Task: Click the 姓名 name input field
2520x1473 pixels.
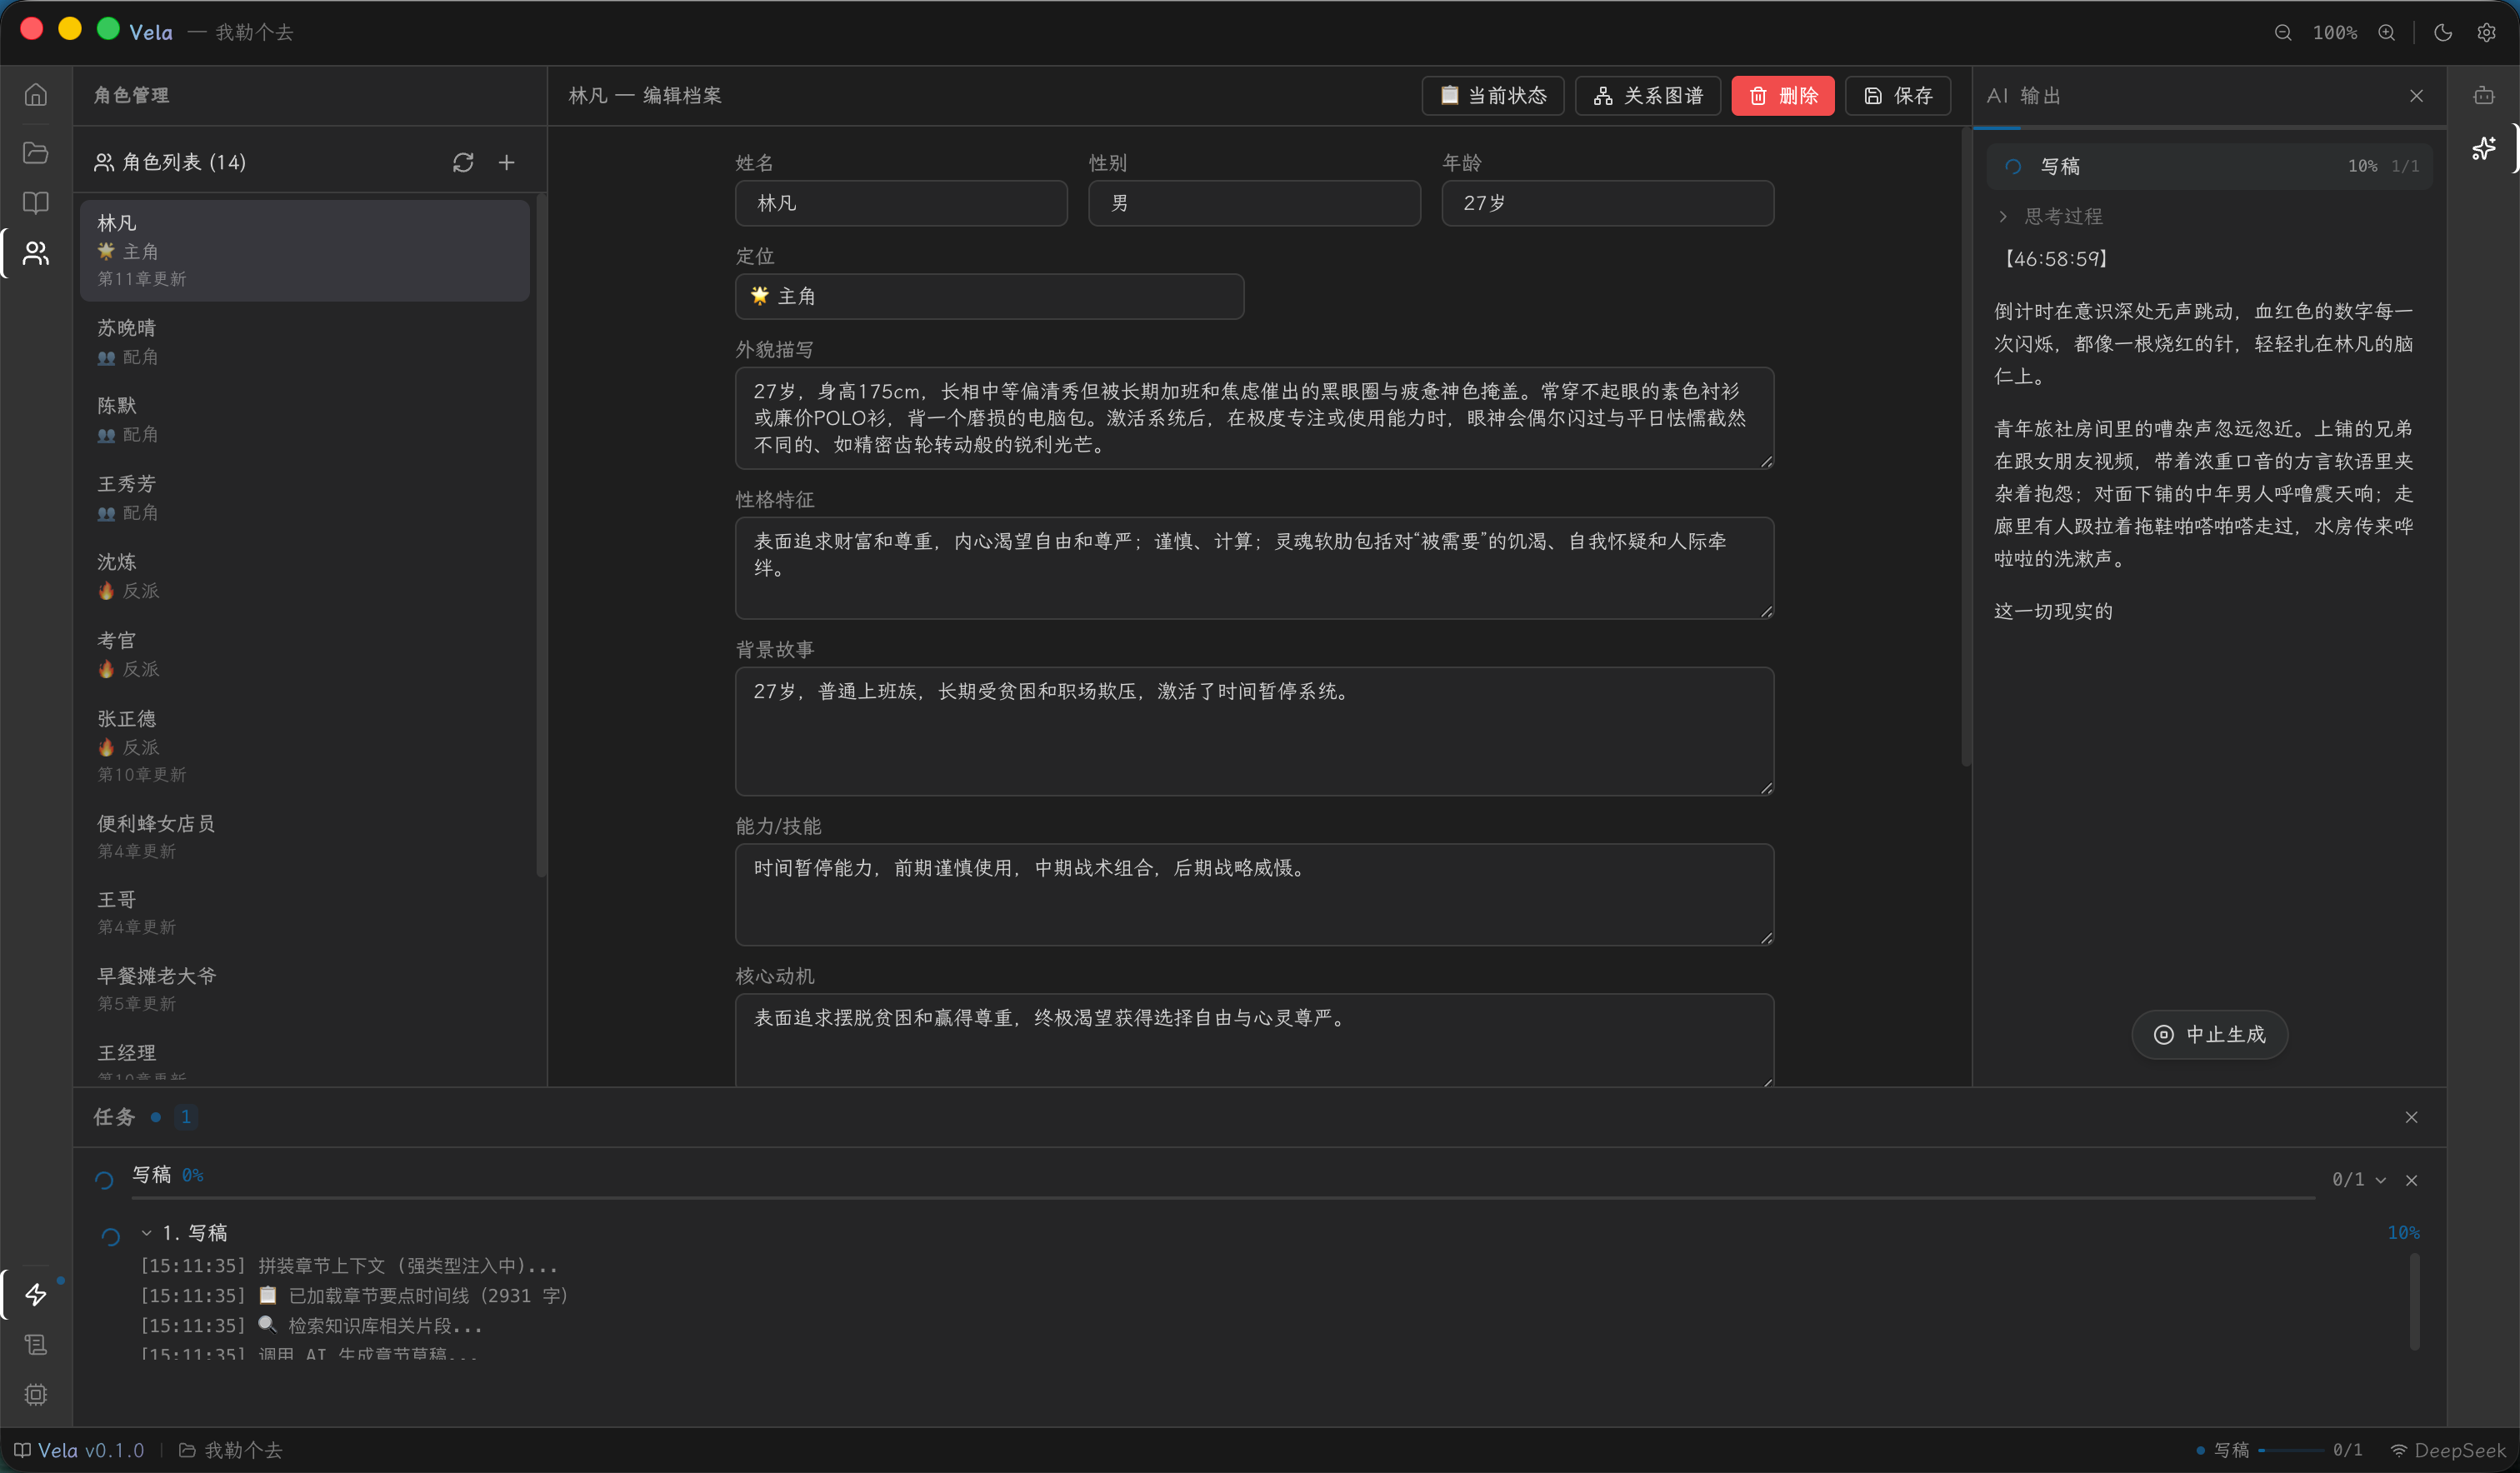Action: [x=900, y=203]
